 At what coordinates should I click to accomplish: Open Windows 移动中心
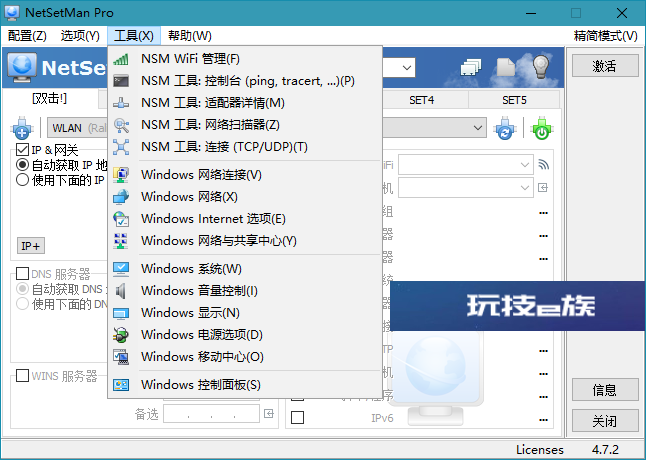245,357
